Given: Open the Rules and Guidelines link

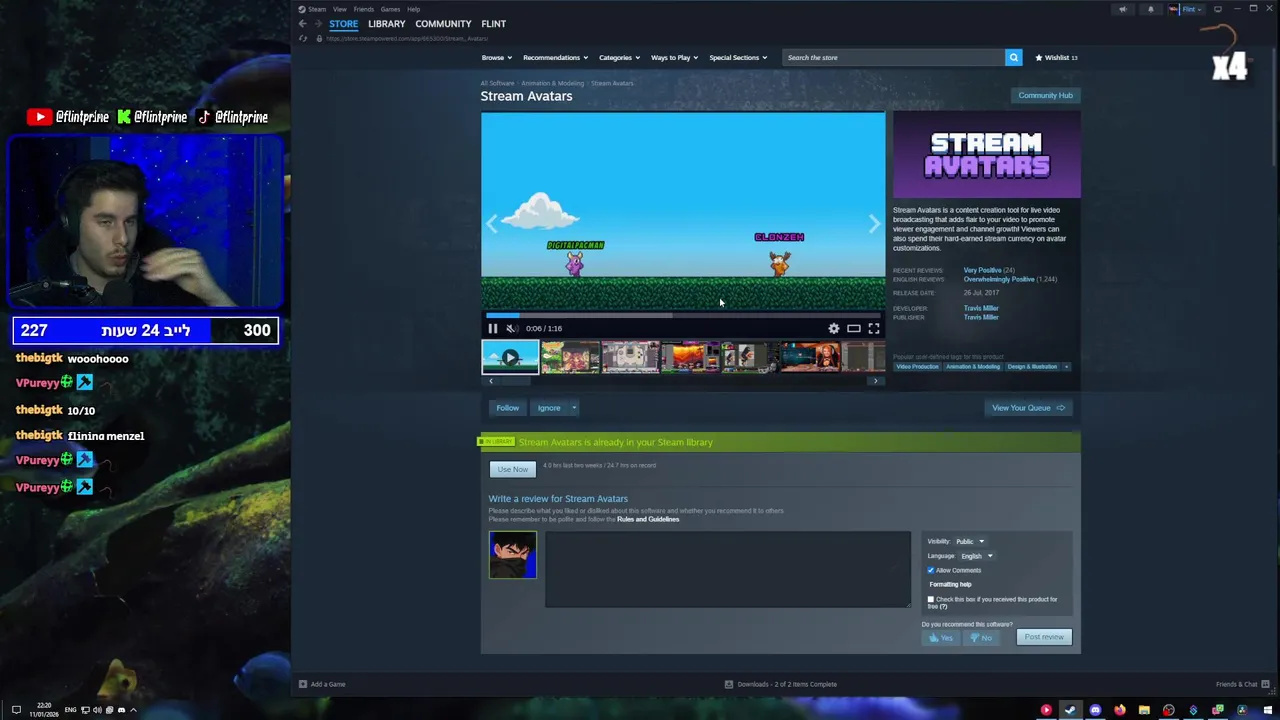Looking at the screenshot, I should [648, 519].
